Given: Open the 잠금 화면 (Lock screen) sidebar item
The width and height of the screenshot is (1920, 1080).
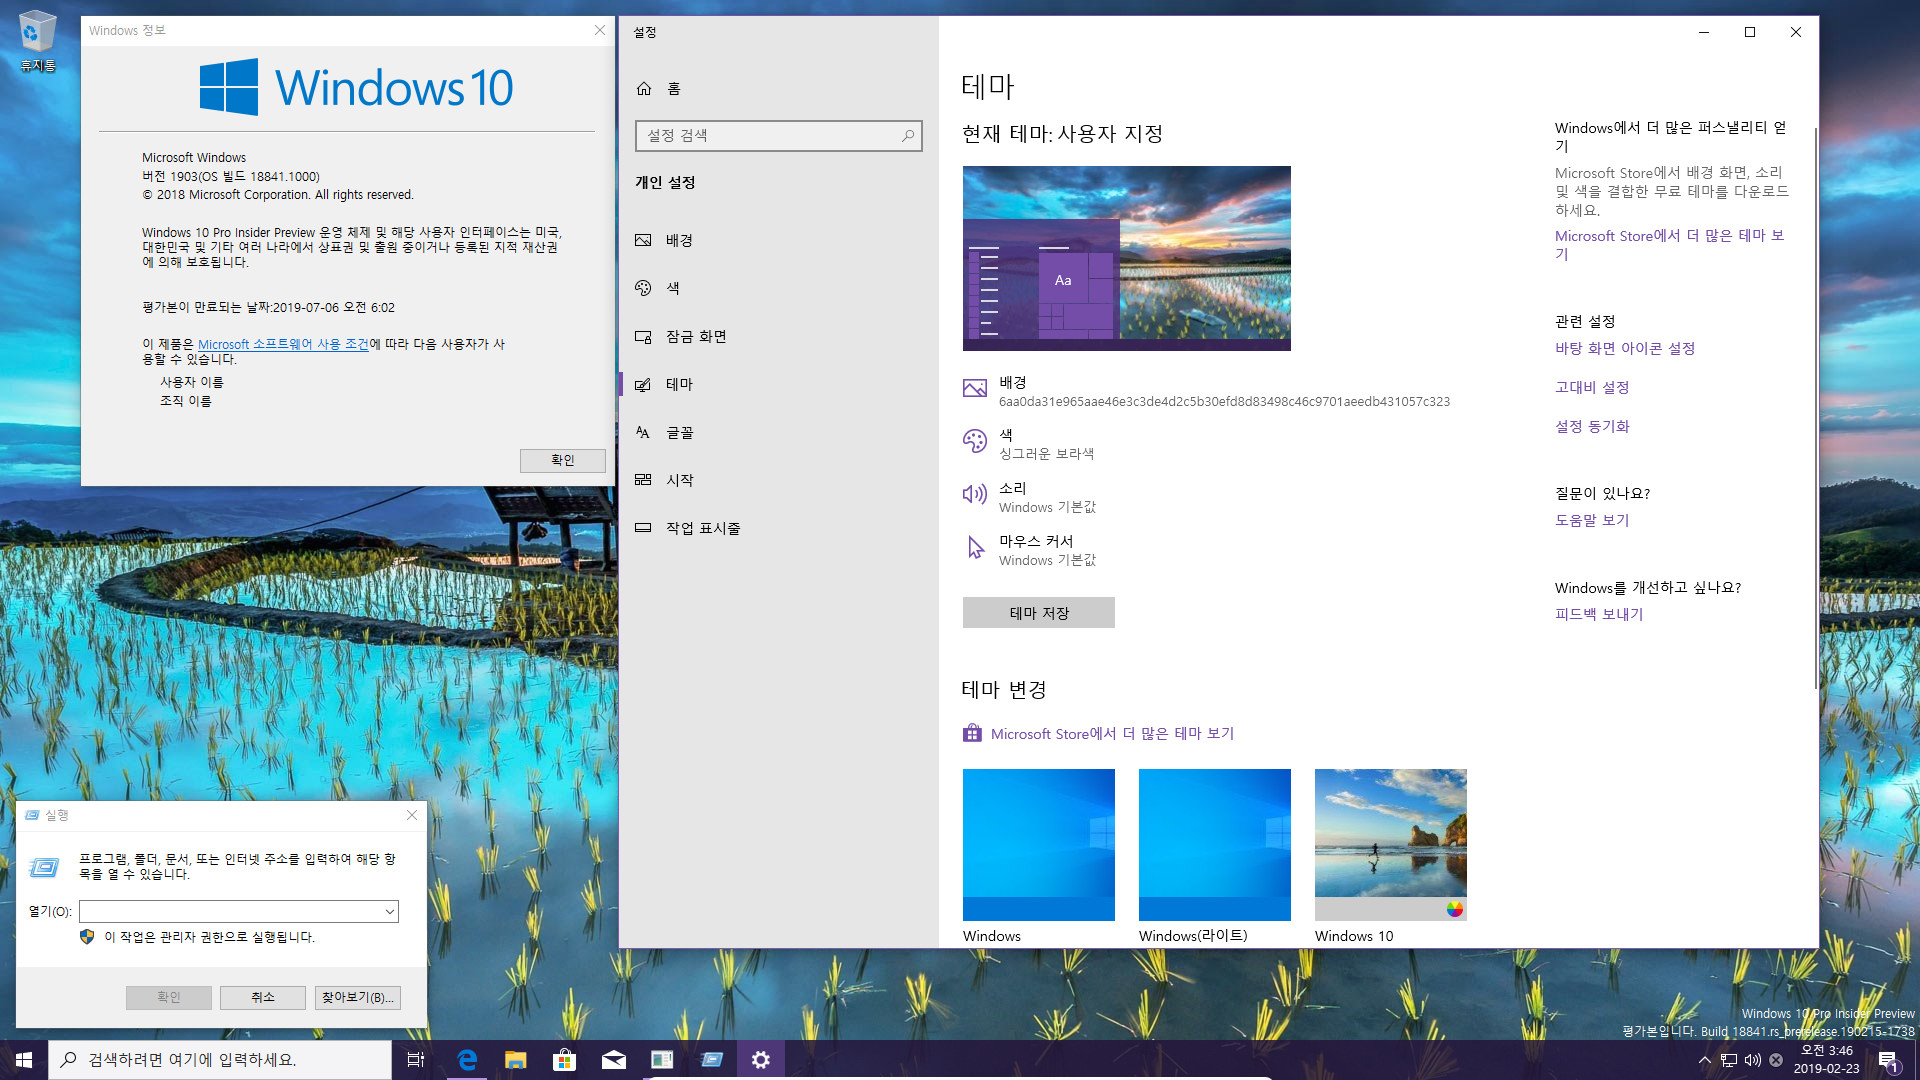Looking at the screenshot, I should tap(778, 336).
